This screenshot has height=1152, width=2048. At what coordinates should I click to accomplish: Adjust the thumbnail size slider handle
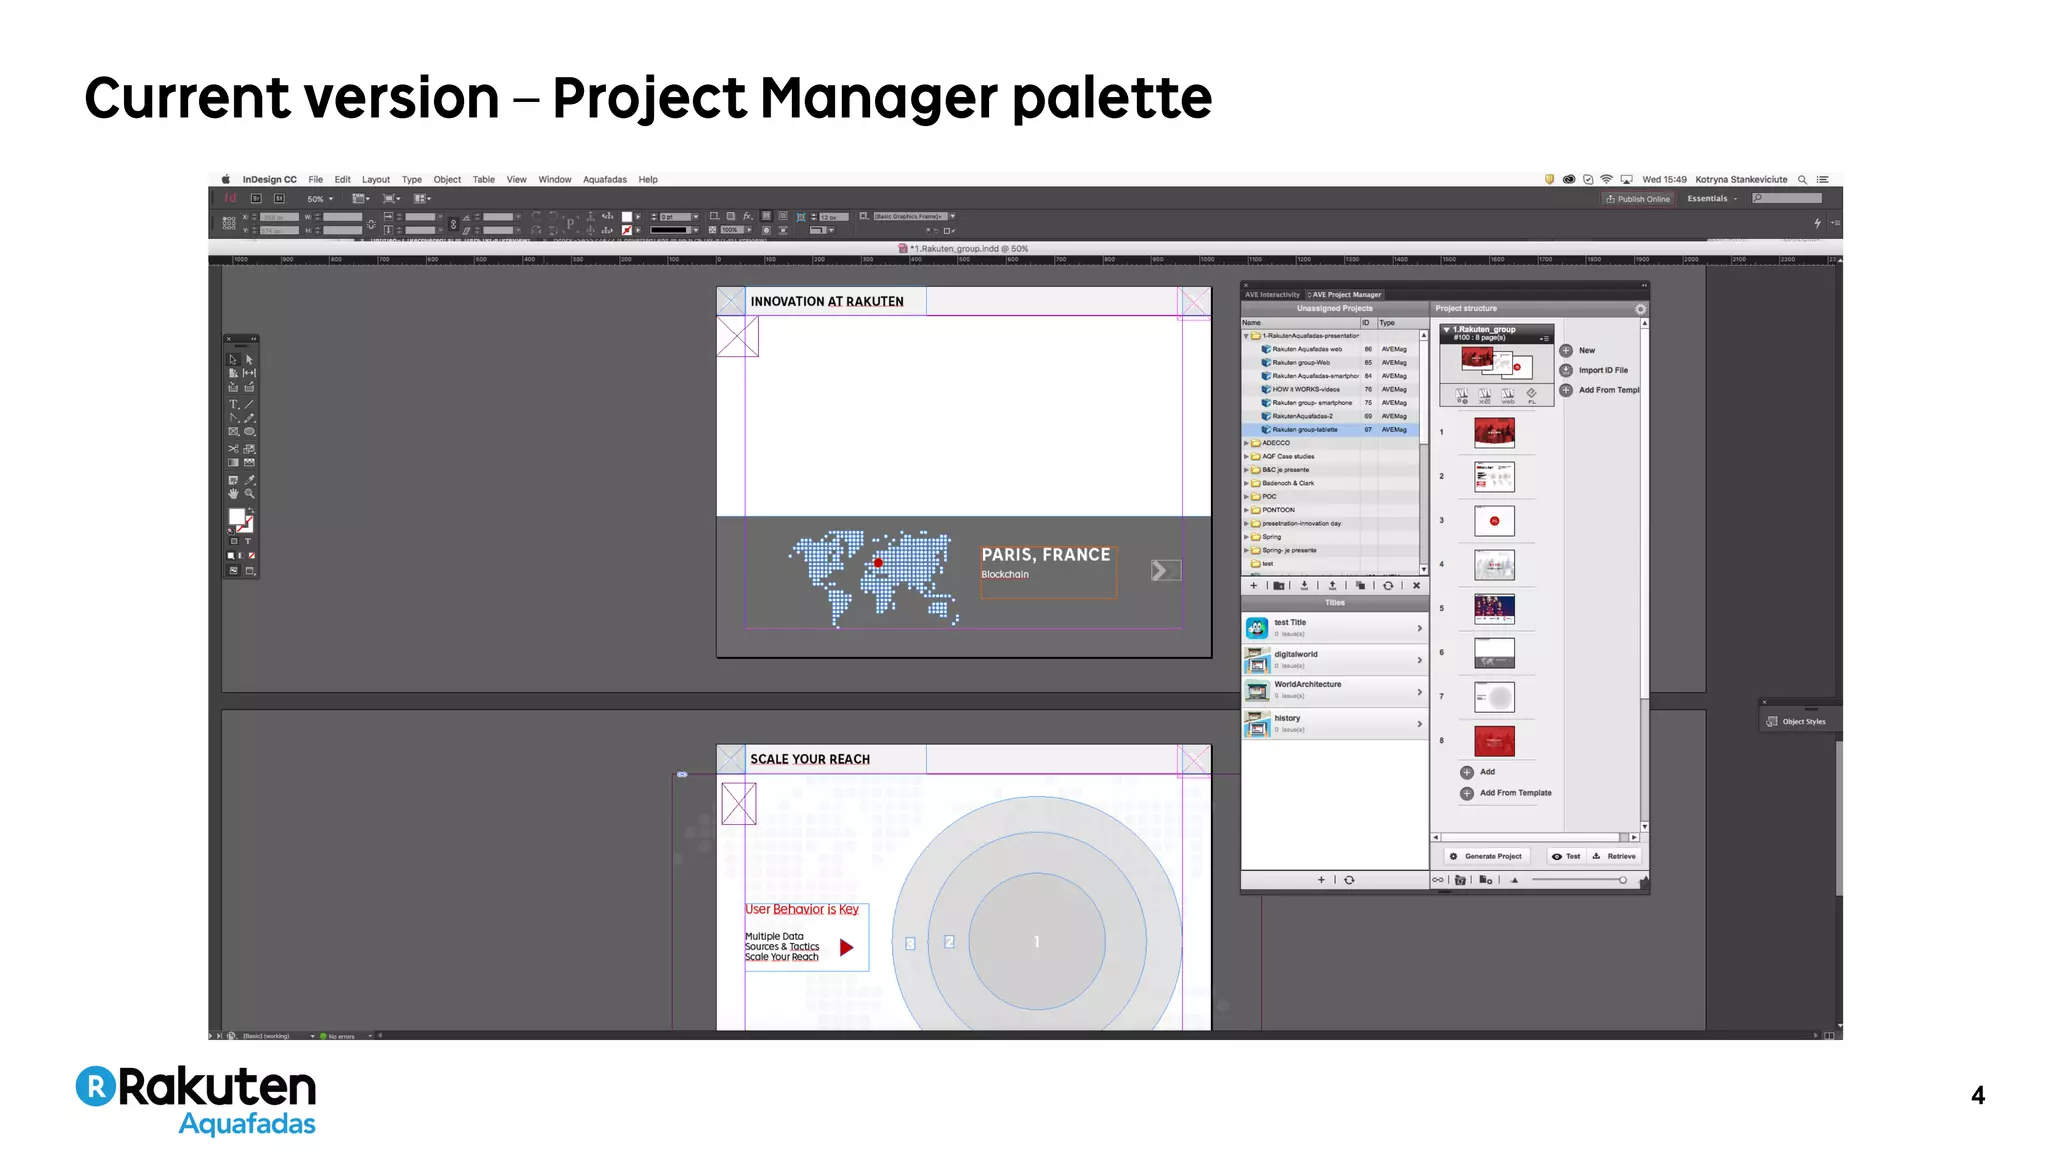[1622, 880]
